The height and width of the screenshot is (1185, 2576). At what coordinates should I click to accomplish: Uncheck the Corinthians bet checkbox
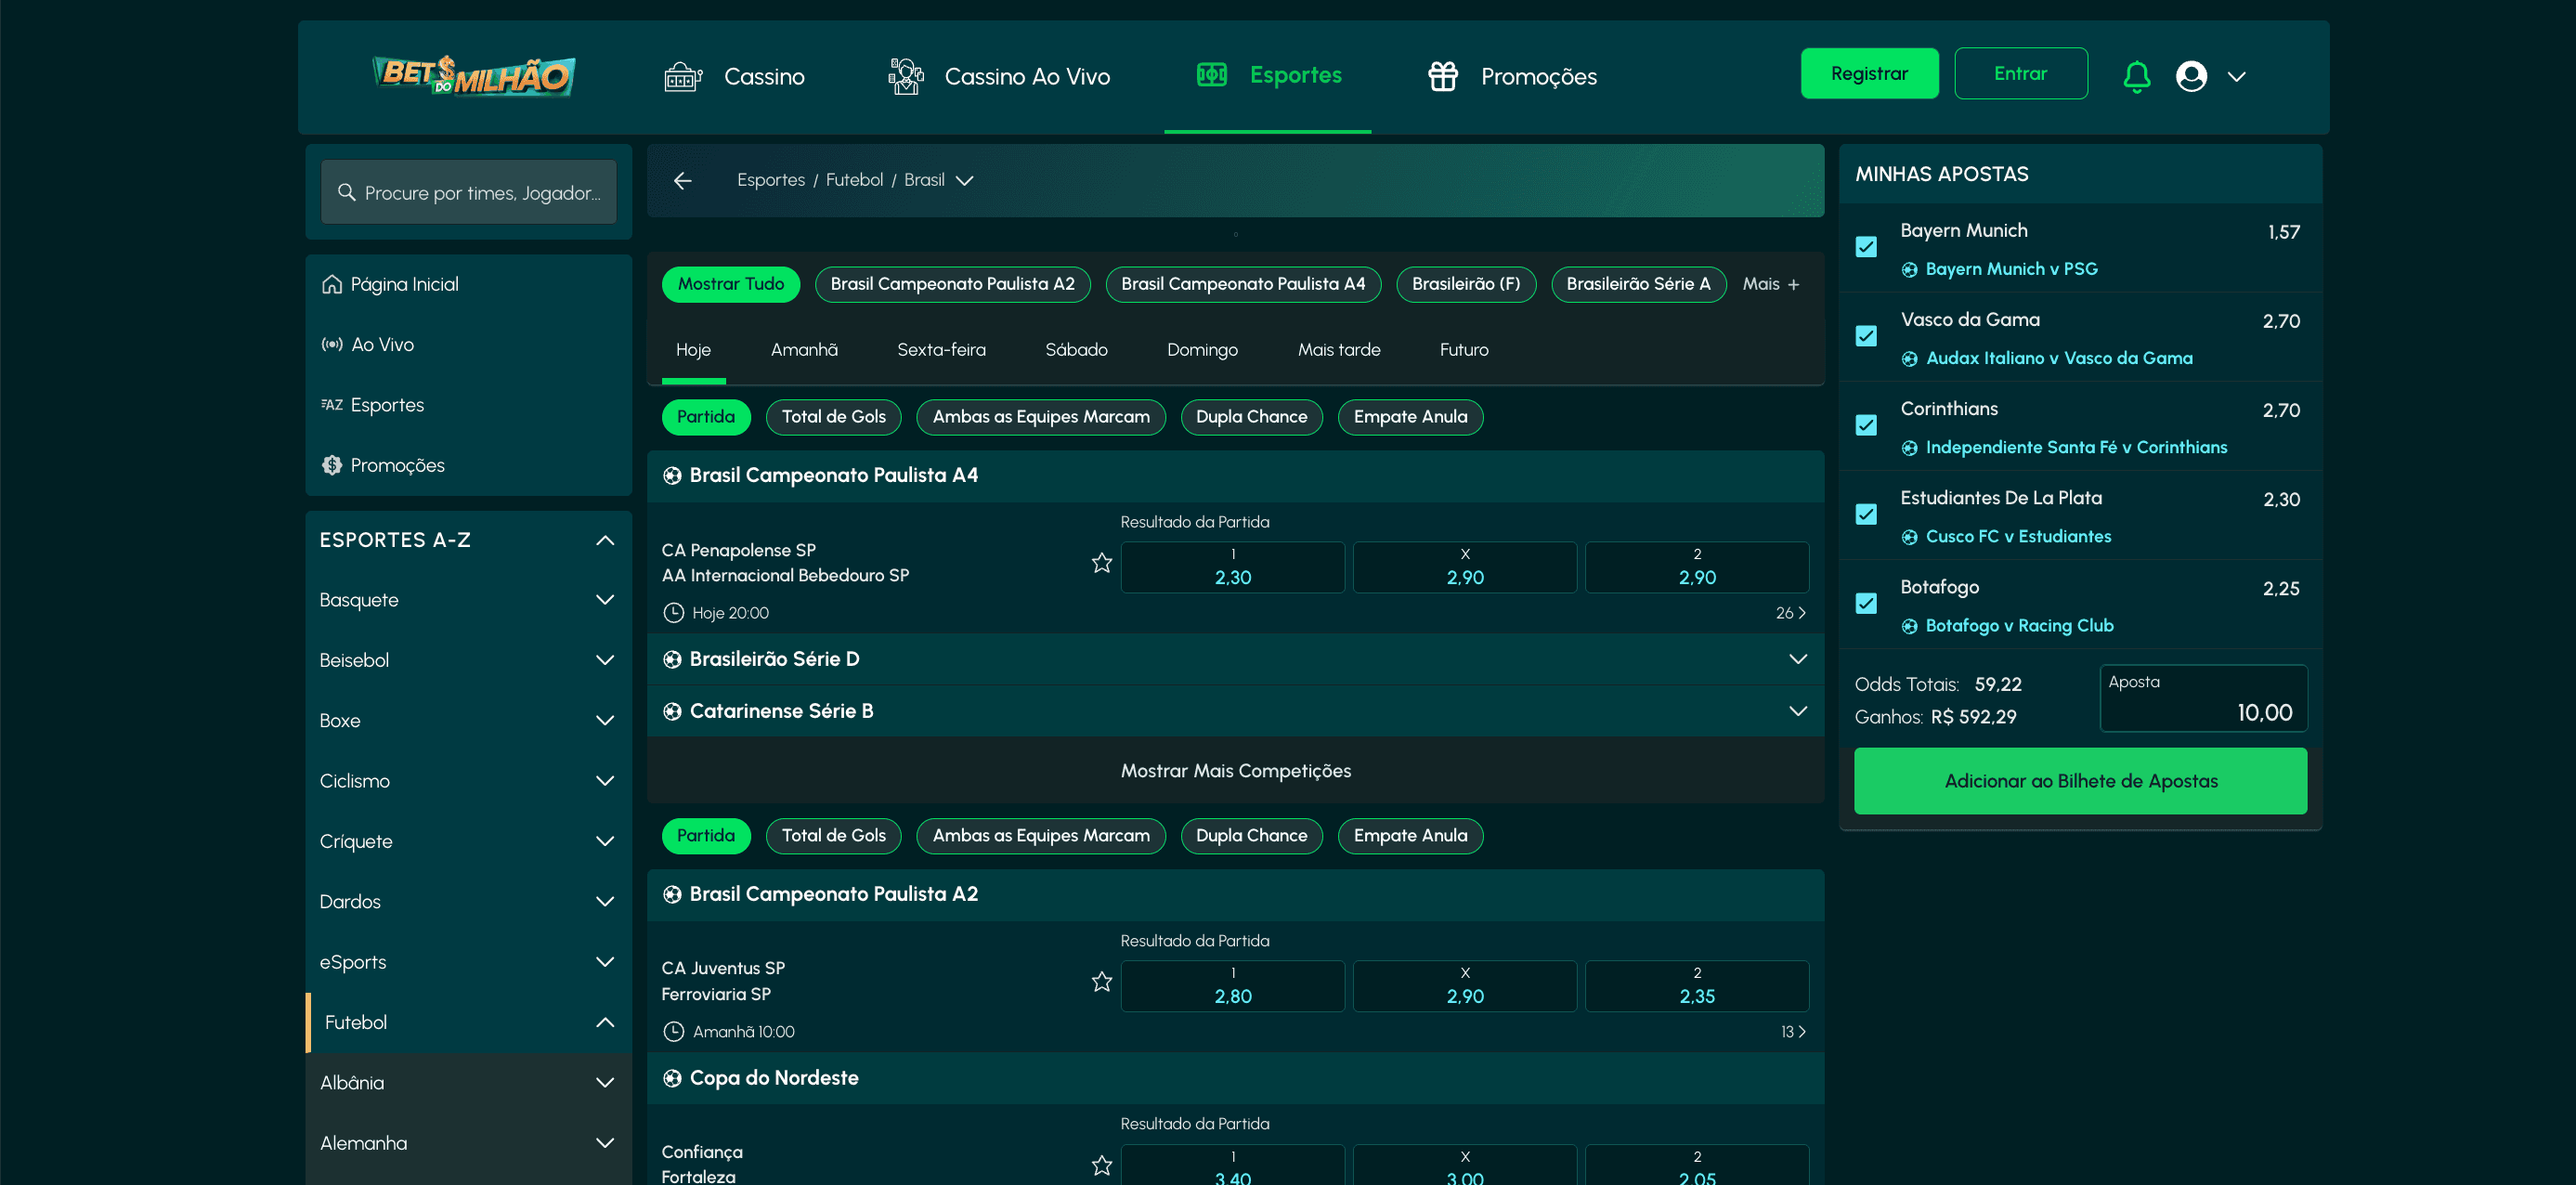coord(1865,425)
